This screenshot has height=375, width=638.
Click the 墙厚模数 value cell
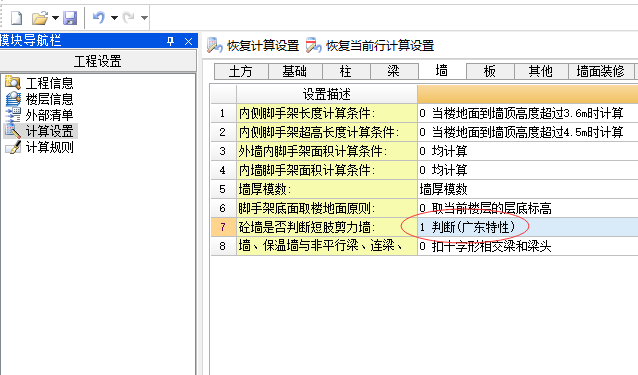528,189
